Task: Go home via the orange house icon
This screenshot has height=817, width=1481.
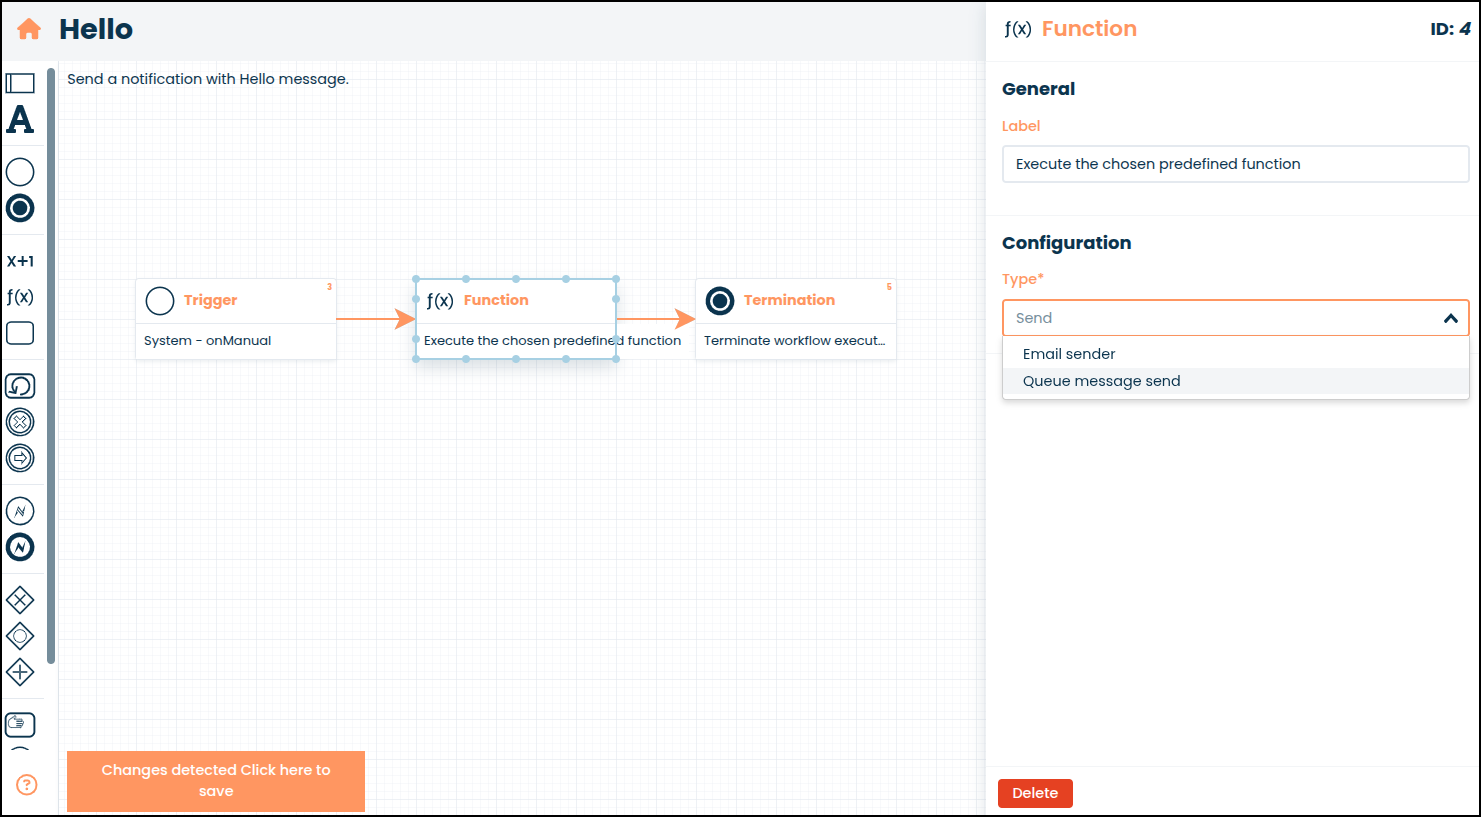Action: (29, 29)
